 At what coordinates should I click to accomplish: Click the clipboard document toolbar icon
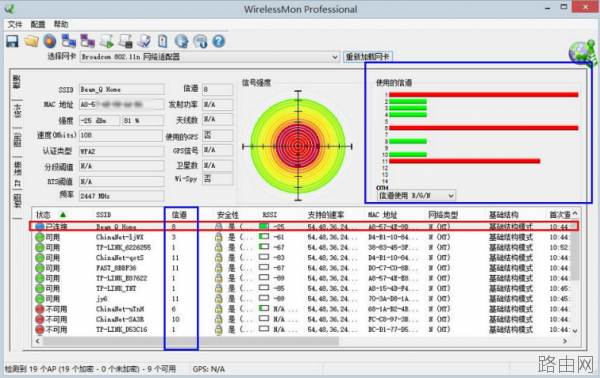point(163,41)
